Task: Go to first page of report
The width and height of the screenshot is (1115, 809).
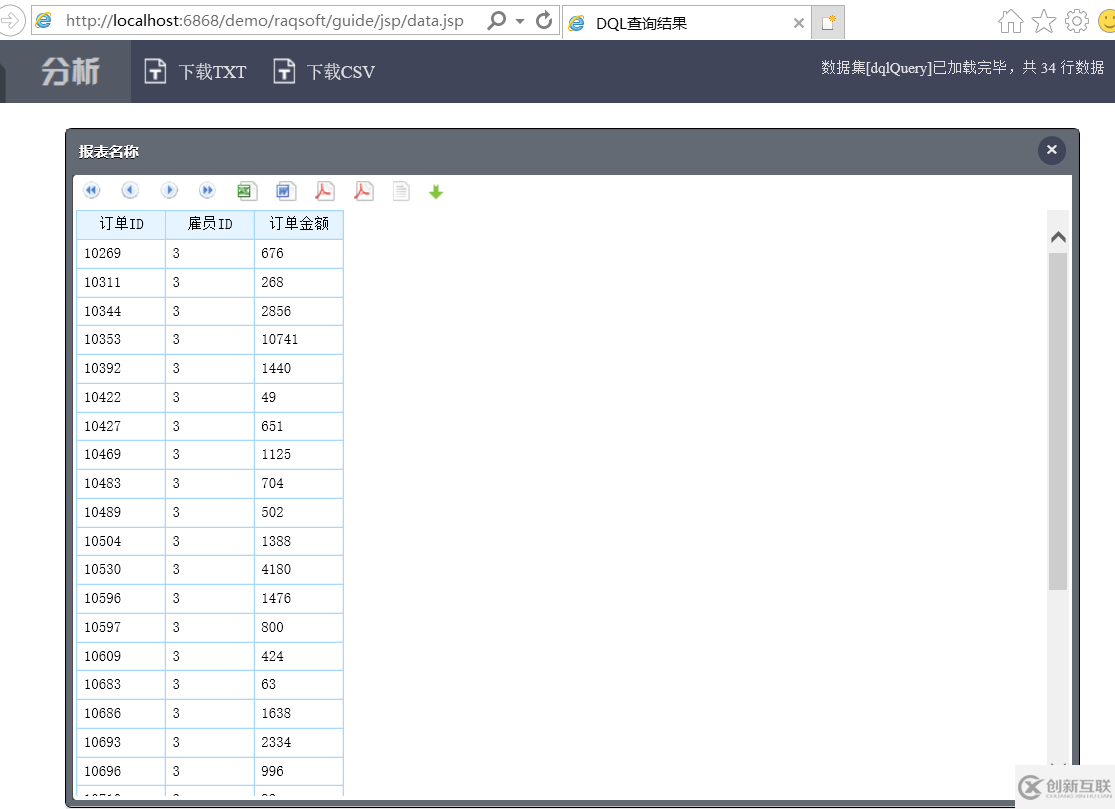Action: [92, 191]
